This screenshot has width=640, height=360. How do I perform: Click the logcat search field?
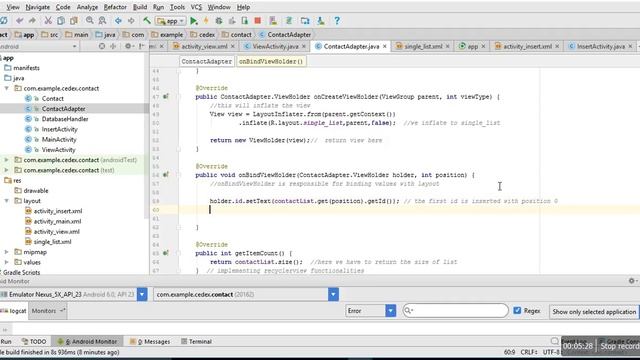tap(456, 311)
